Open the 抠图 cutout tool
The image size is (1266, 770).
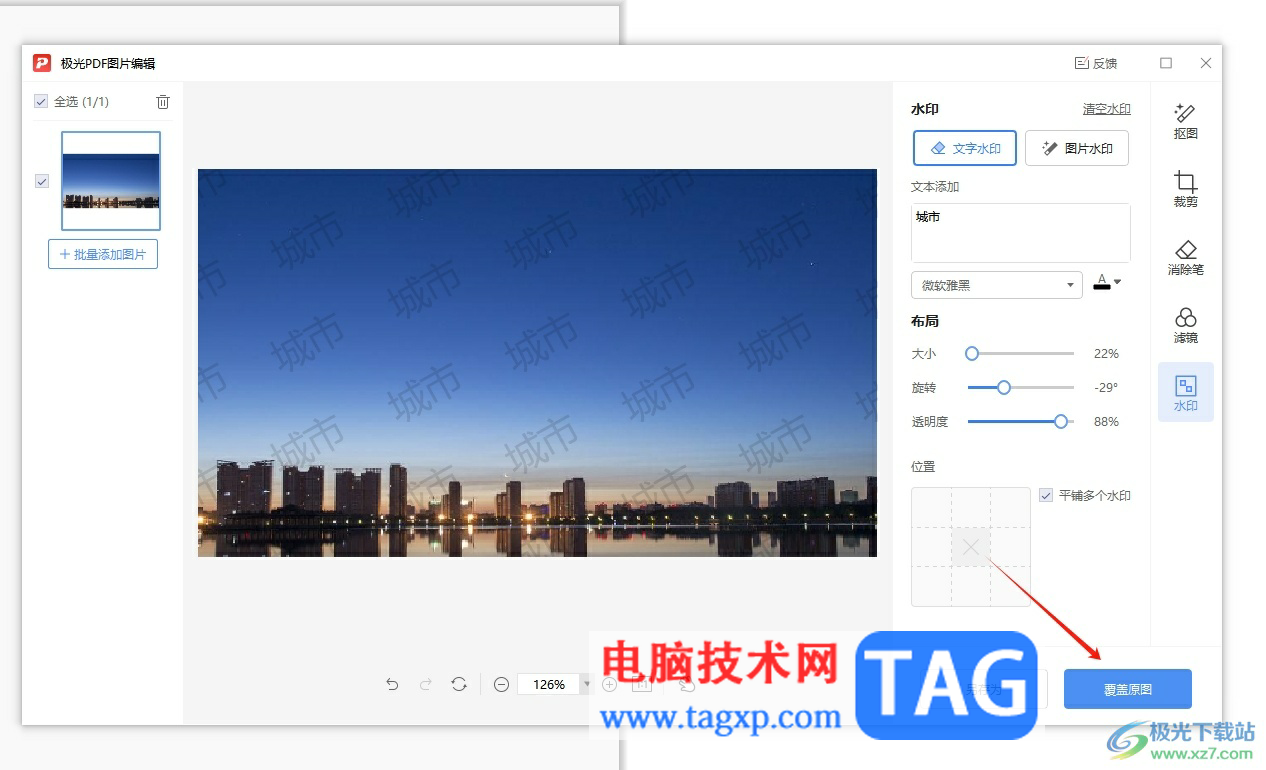[x=1185, y=120]
